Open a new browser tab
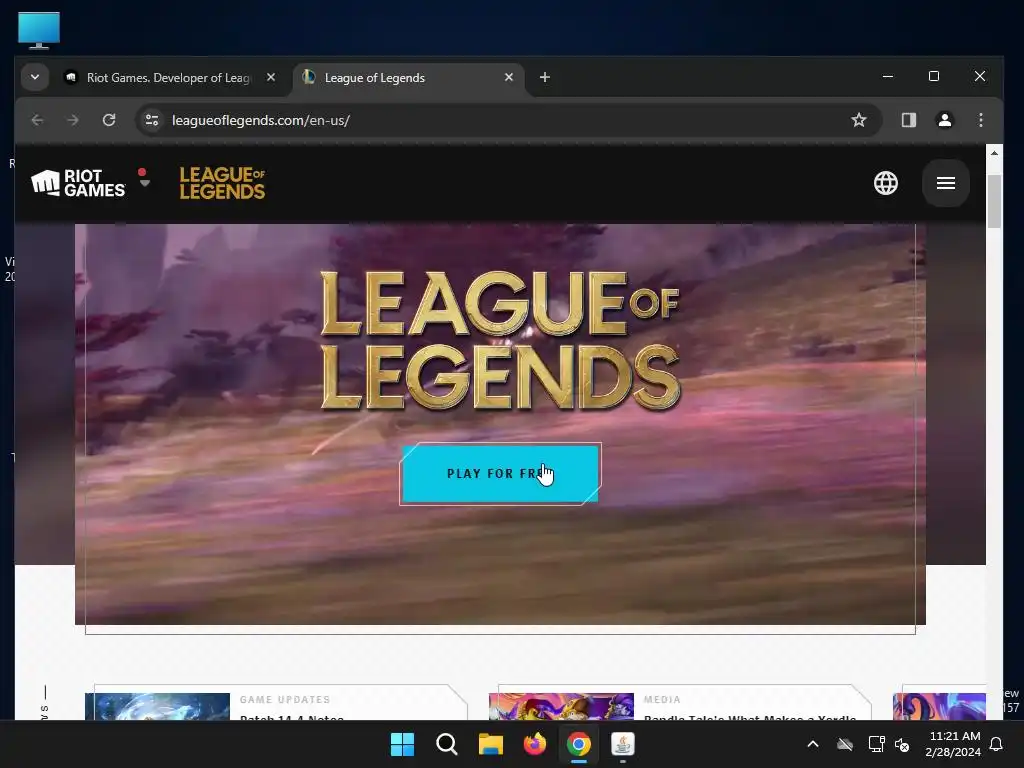 click(x=545, y=78)
